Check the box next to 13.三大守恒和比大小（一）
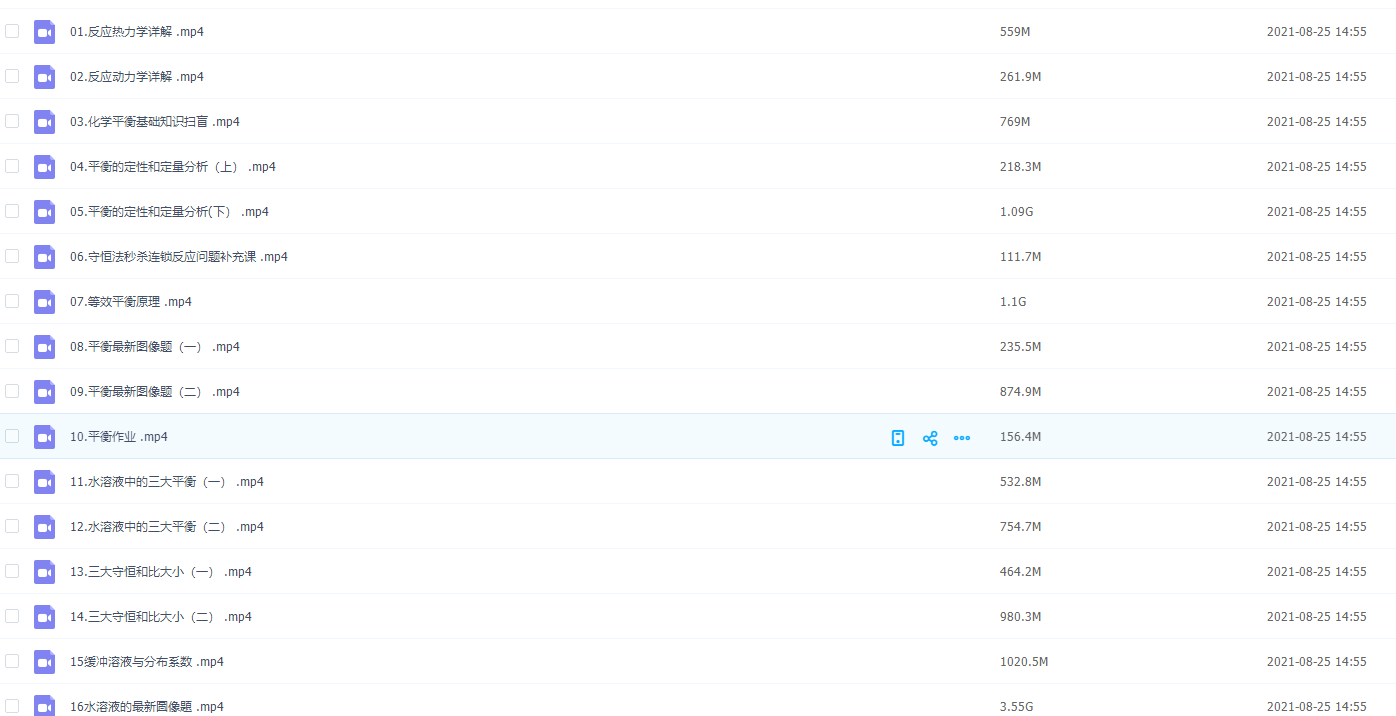The image size is (1396, 716). point(12,571)
